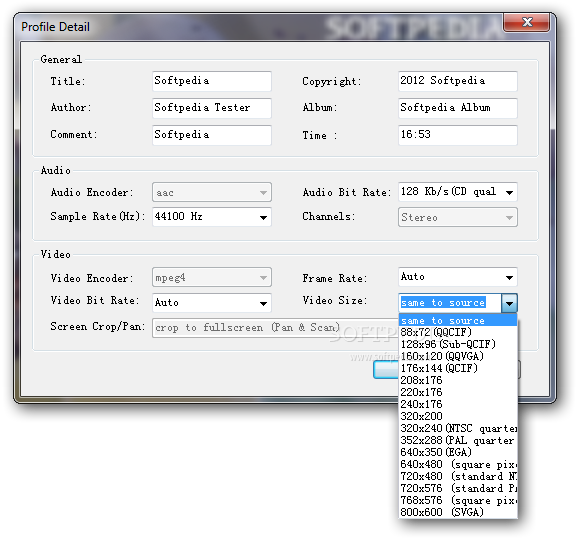Click the Title input field

pos(212,81)
